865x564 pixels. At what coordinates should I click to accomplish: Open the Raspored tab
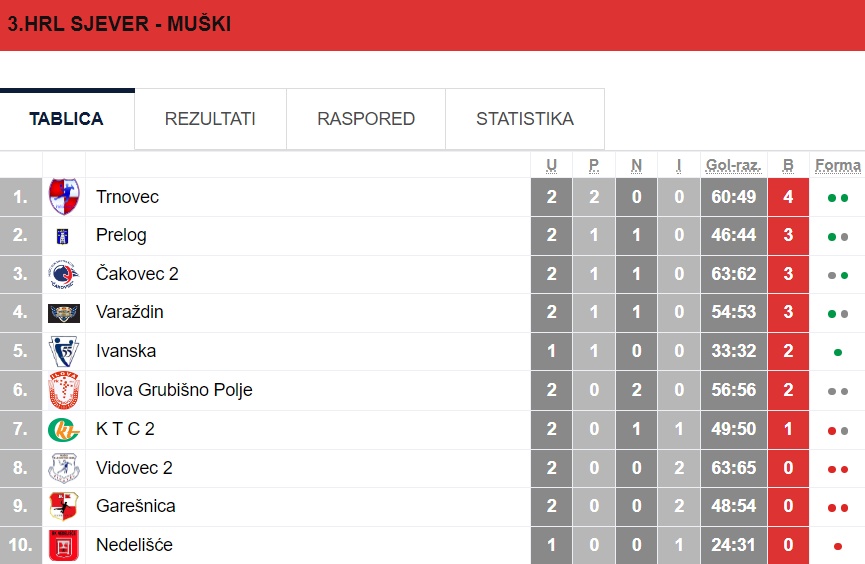click(x=366, y=119)
